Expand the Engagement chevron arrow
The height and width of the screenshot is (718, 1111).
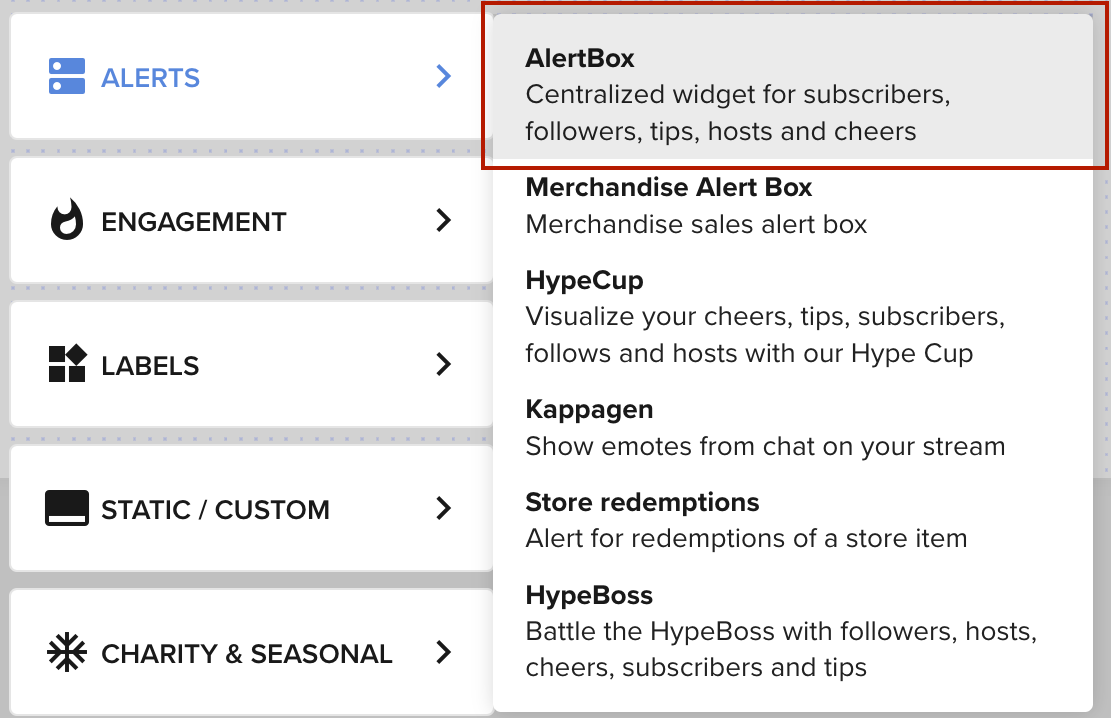pos(444,220)
